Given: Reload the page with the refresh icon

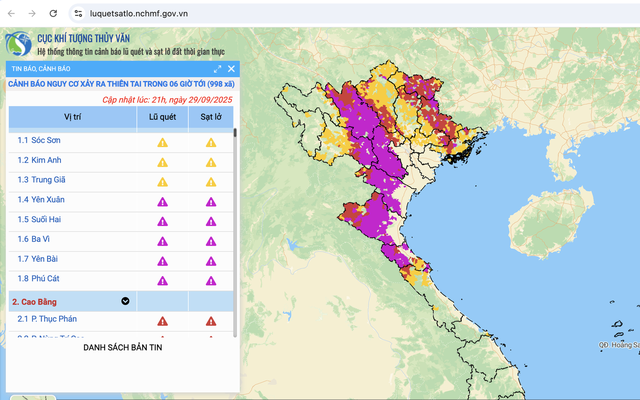Looking at the screenshot, I should tap(53, 13).
